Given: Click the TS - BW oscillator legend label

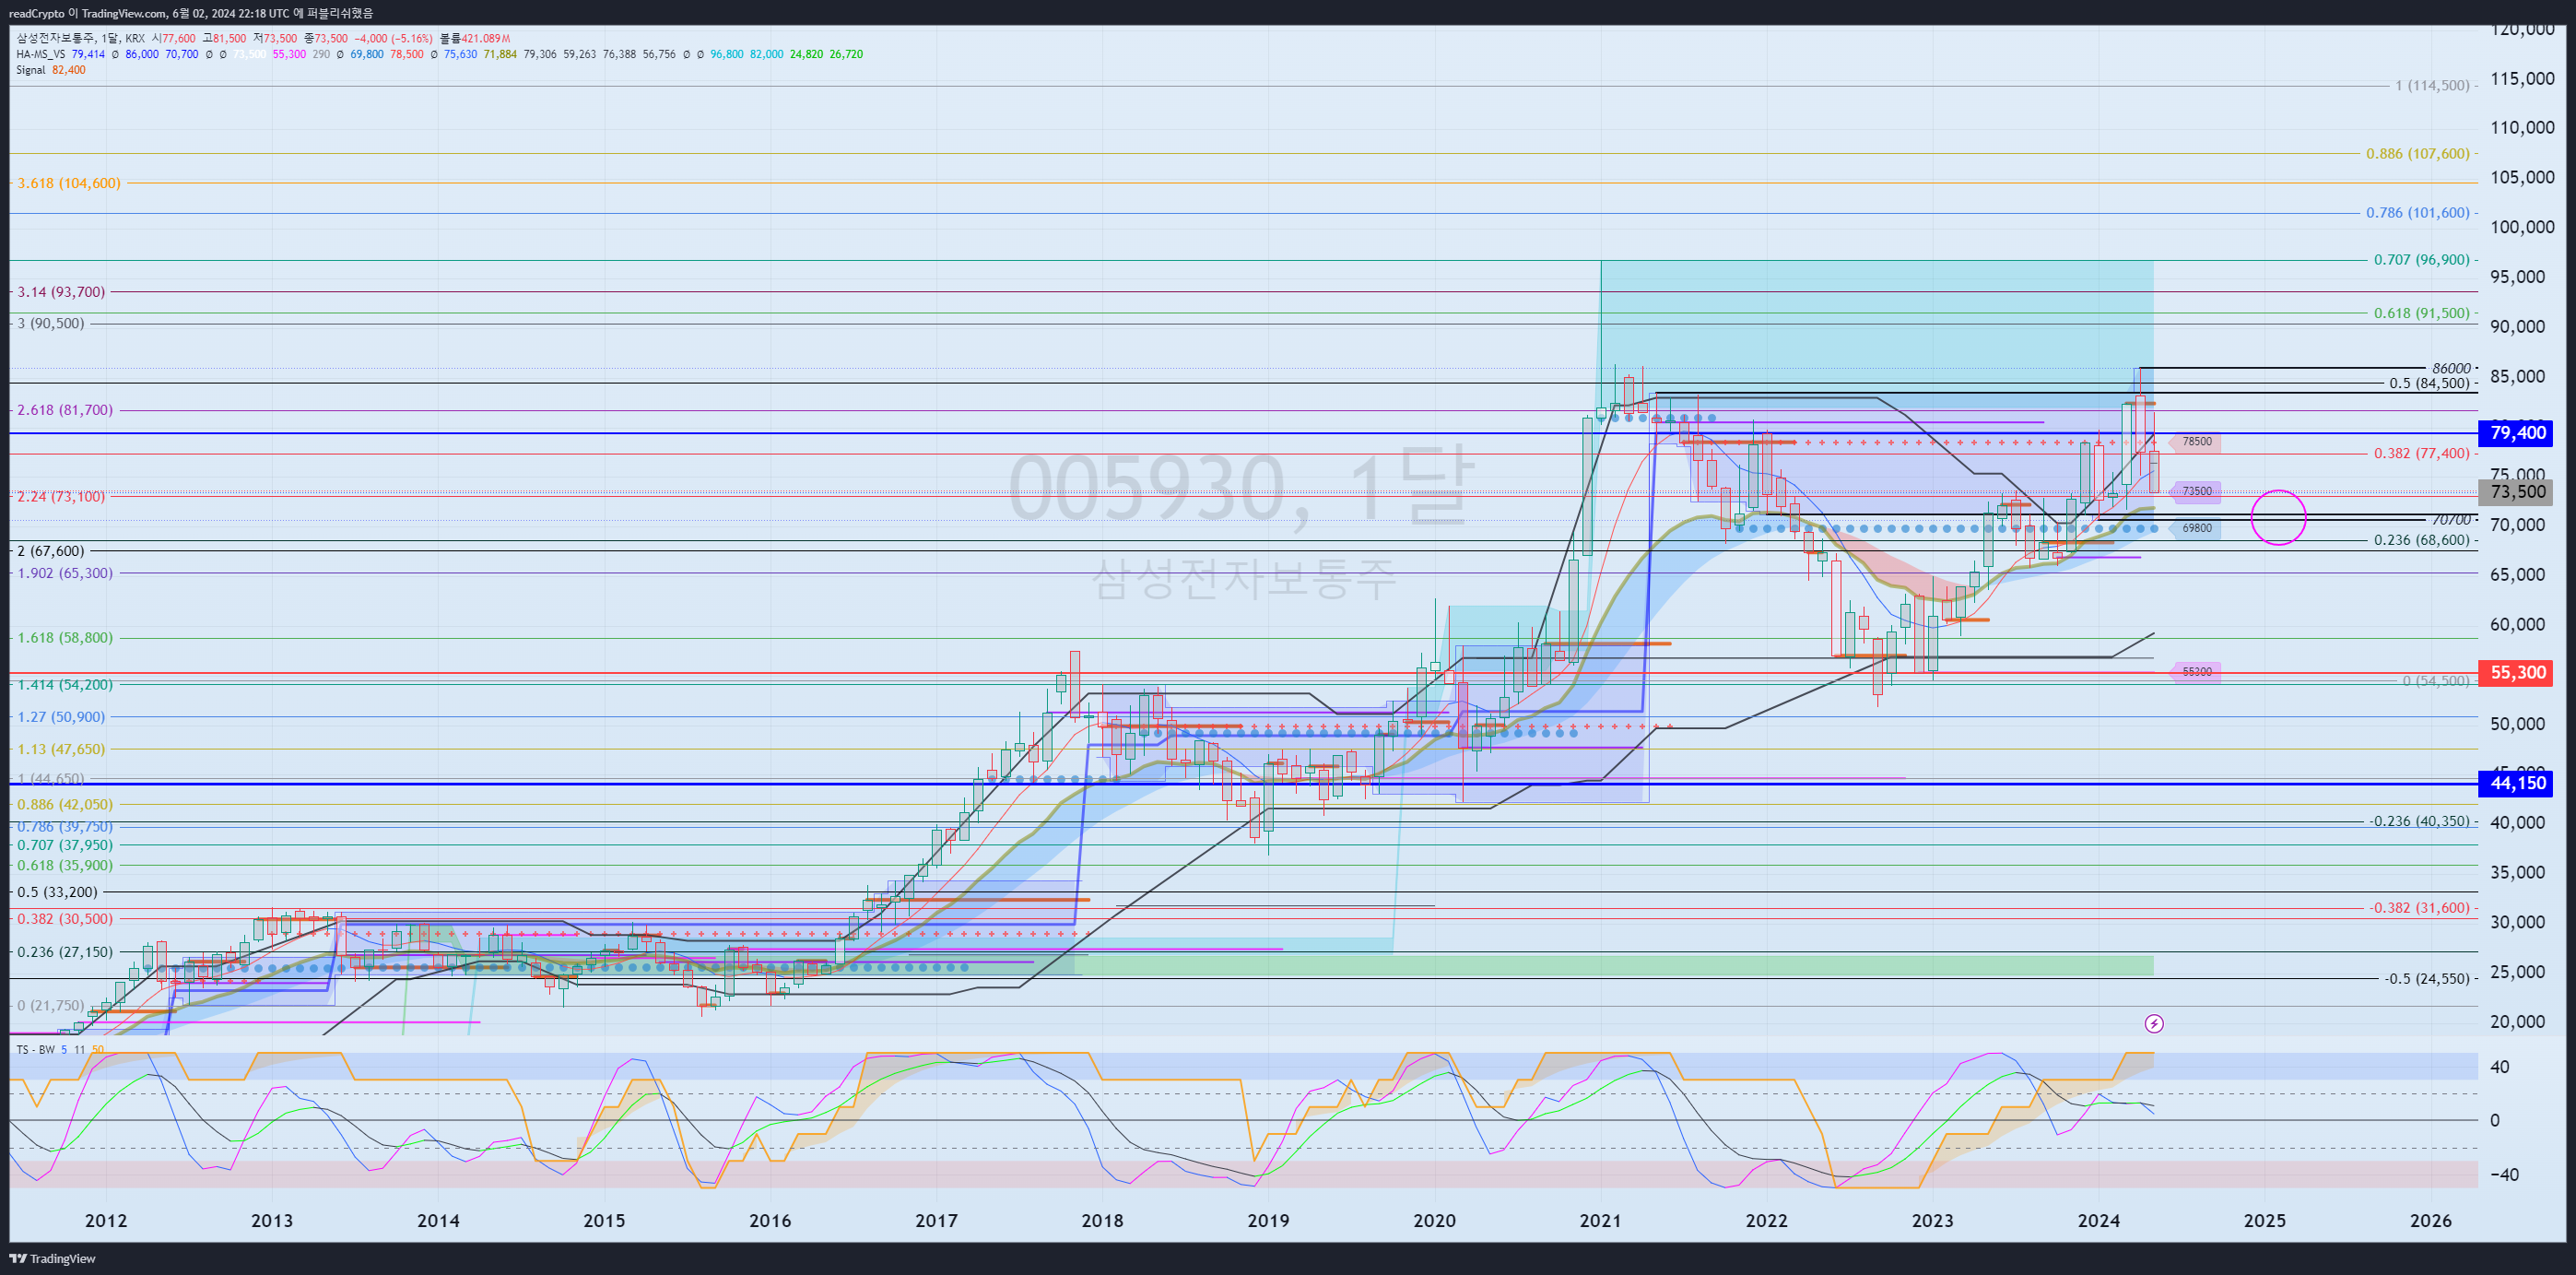Looking at the screenshot, I should pos(35,1049).
